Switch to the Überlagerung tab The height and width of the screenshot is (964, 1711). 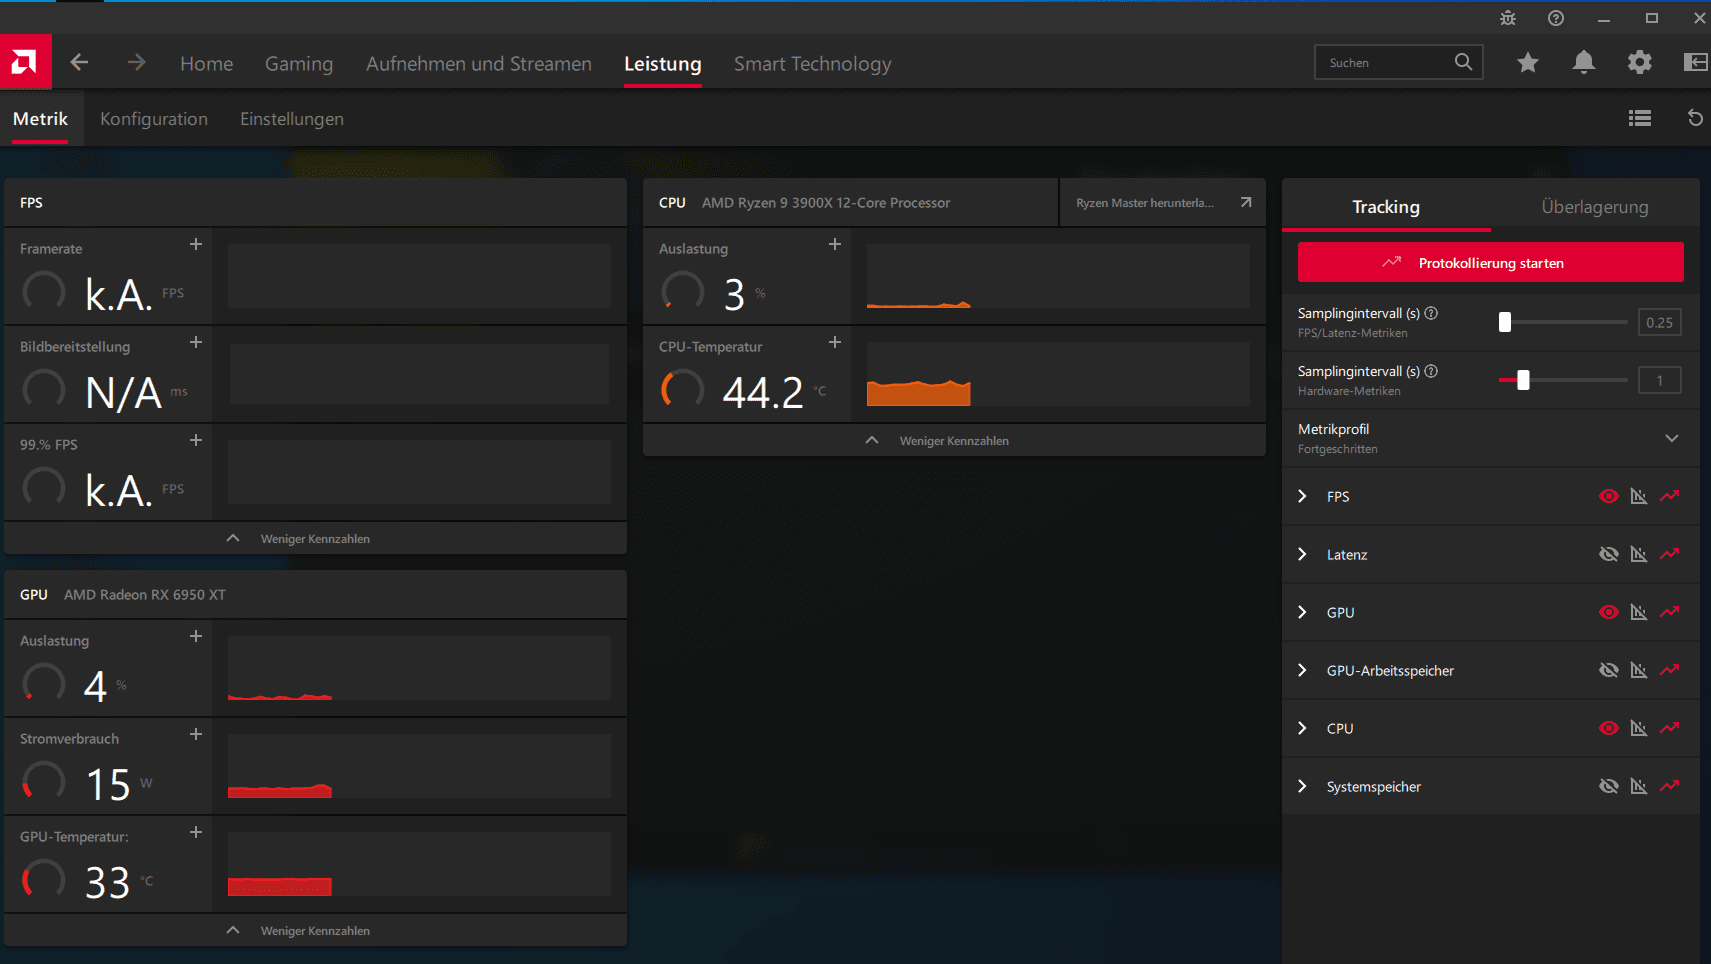pos(1595,207)
